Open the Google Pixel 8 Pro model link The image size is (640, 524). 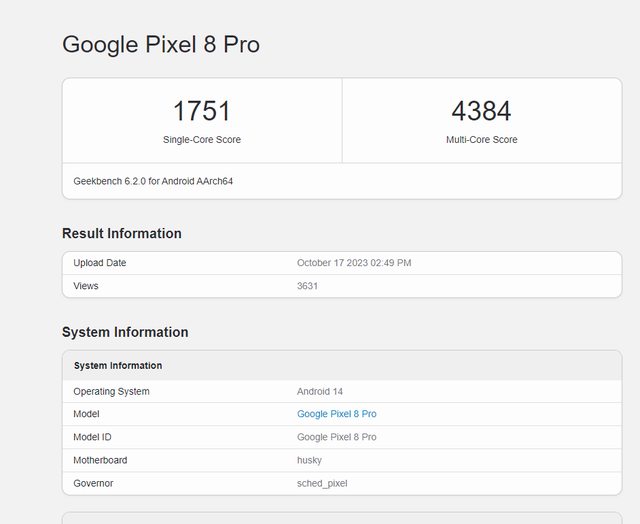[x=336, y=414]
